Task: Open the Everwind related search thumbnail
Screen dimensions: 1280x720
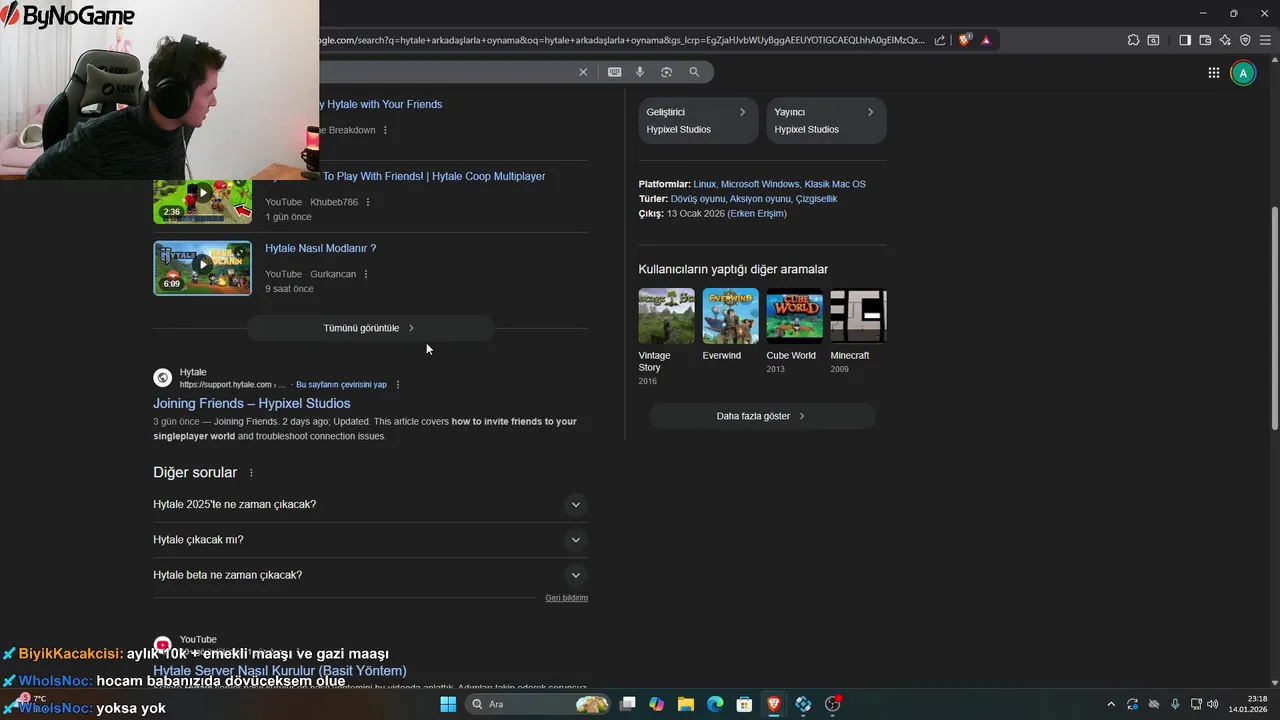Action: pos(730,316)
